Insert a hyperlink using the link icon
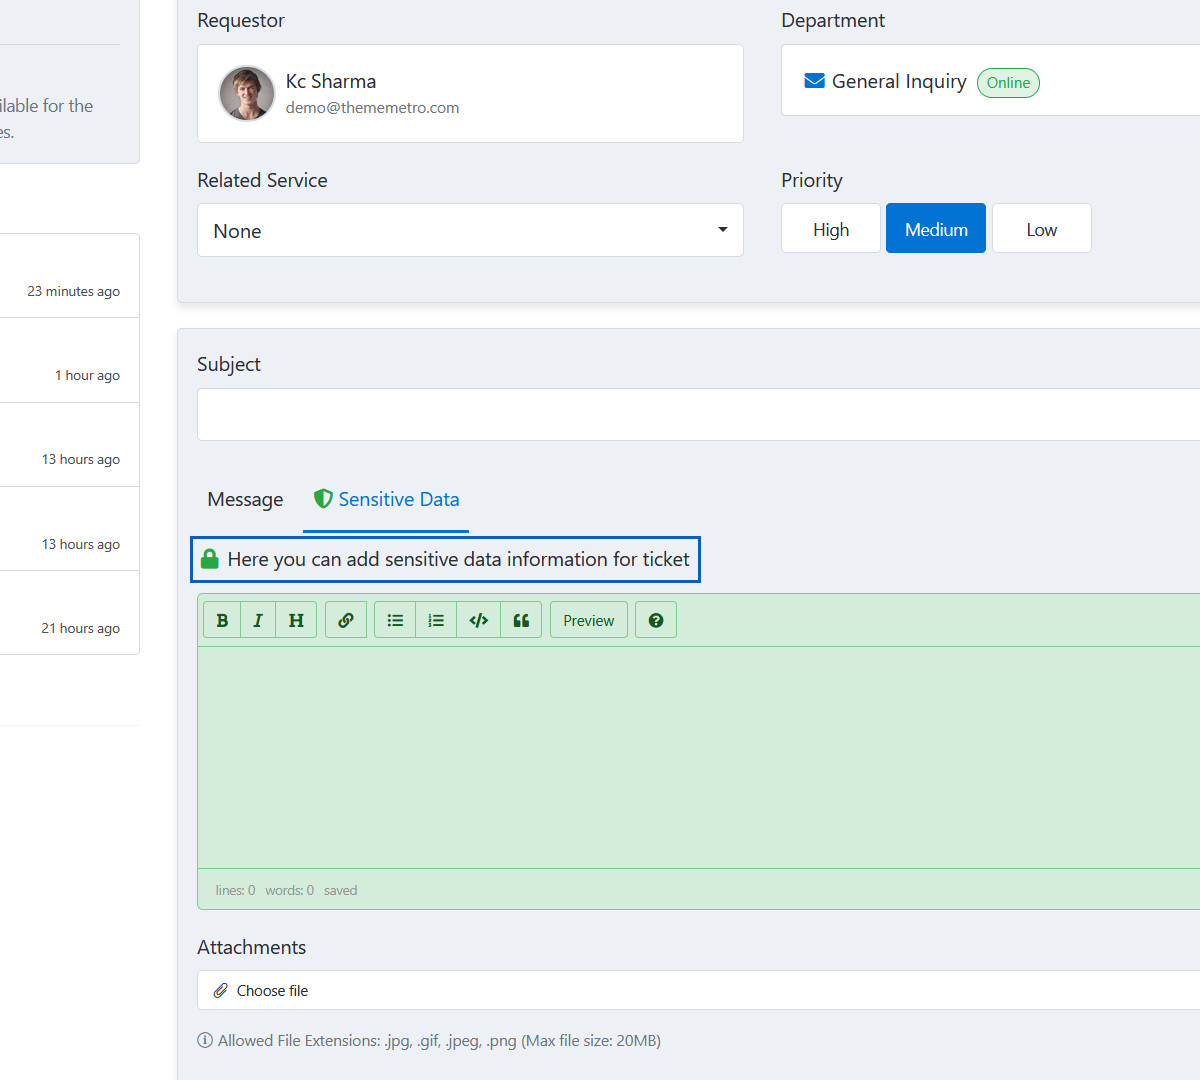 [346, 620]
